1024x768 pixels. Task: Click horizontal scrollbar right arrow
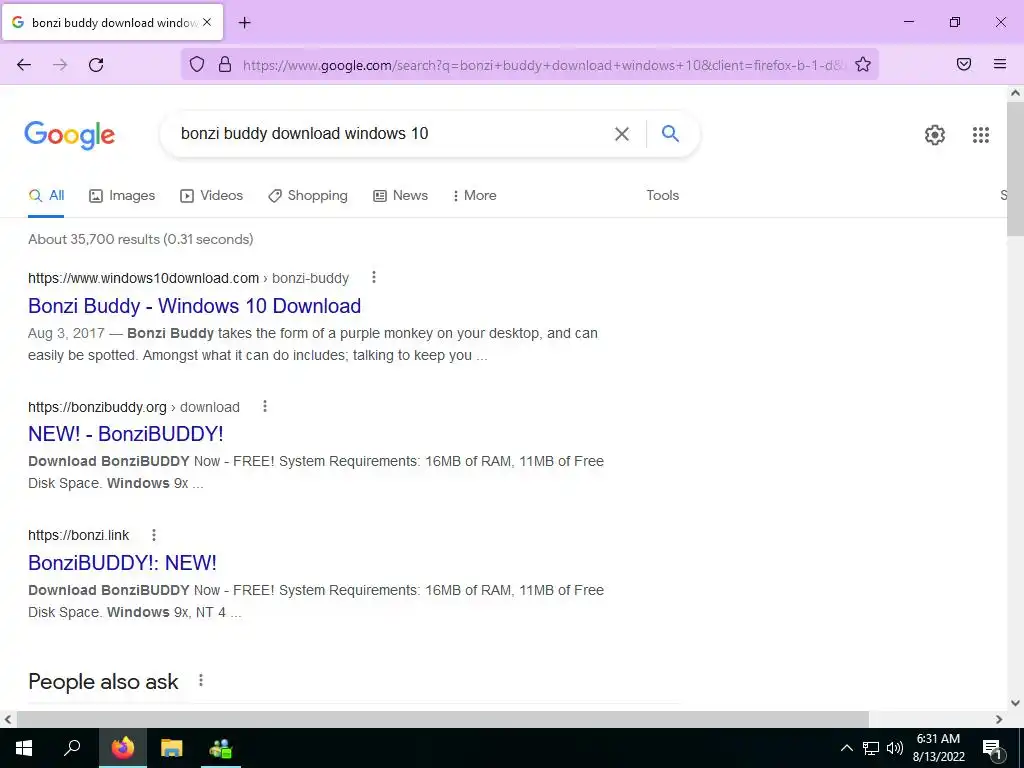(999, 719)
